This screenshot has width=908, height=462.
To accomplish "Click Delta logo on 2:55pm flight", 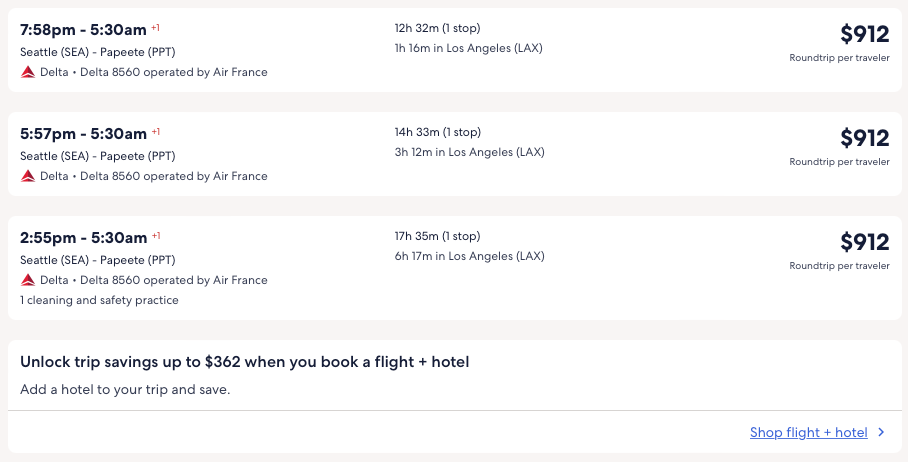I will click(28, 280).
